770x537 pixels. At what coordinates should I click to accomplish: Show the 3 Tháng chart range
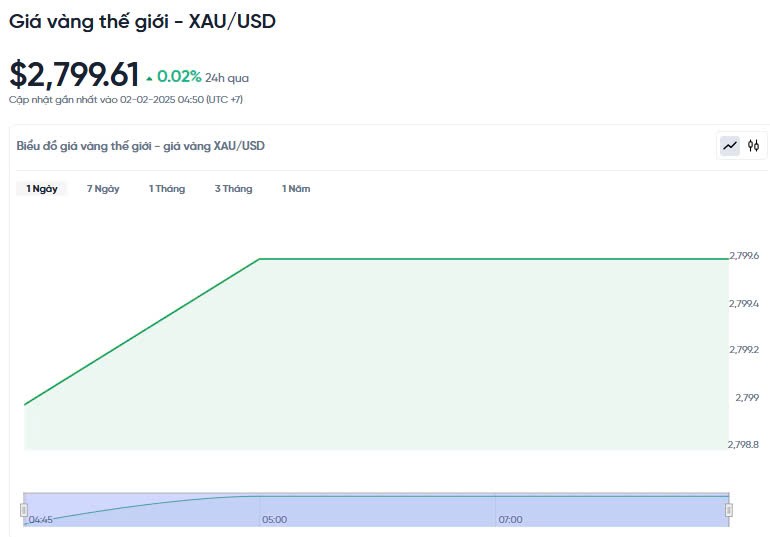coord(233,189)
